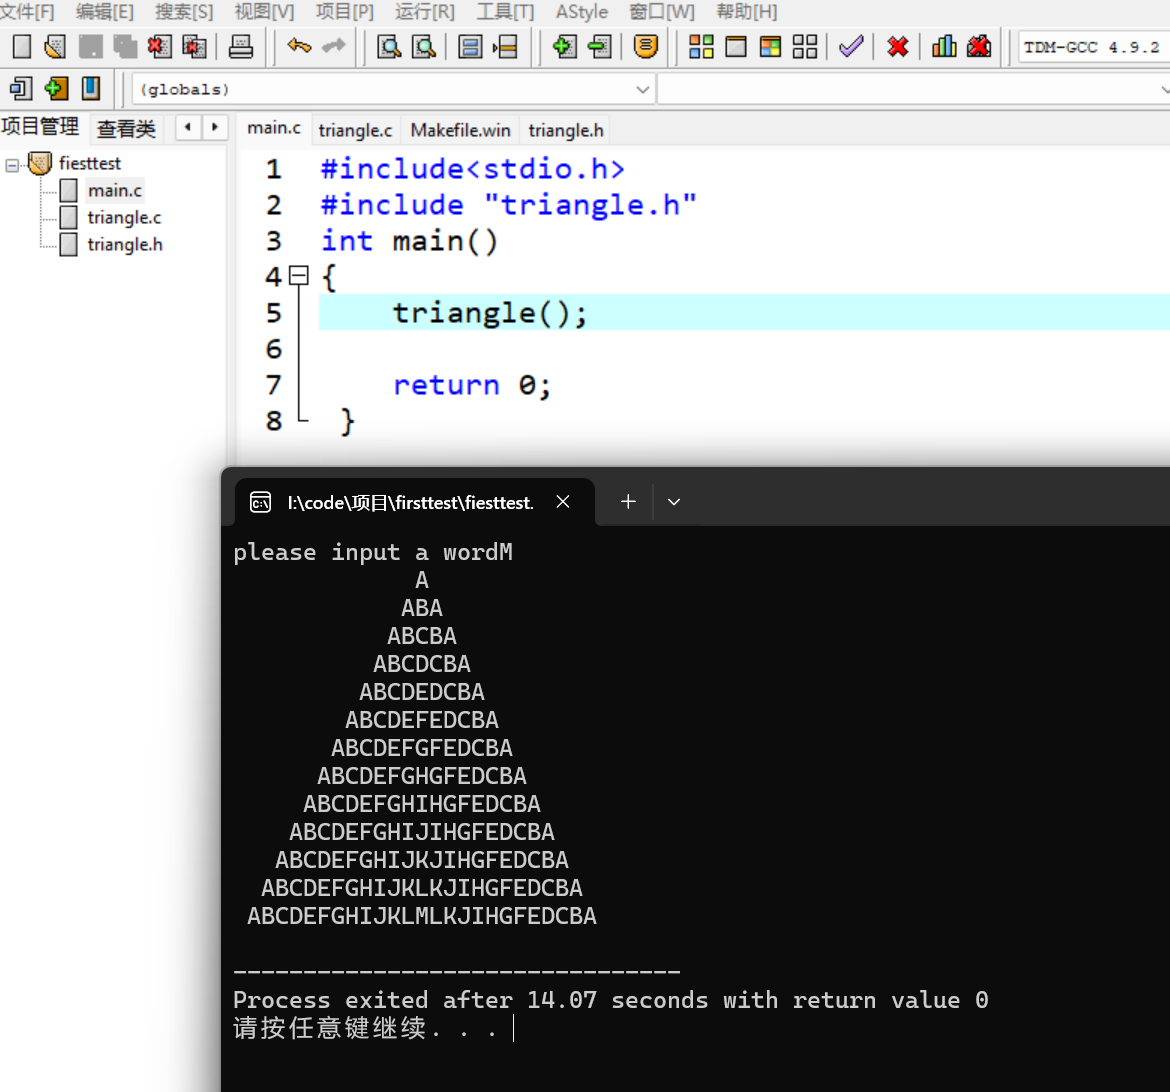
Task: Open the 编辑[E] menu
Action: coord(104,12)
